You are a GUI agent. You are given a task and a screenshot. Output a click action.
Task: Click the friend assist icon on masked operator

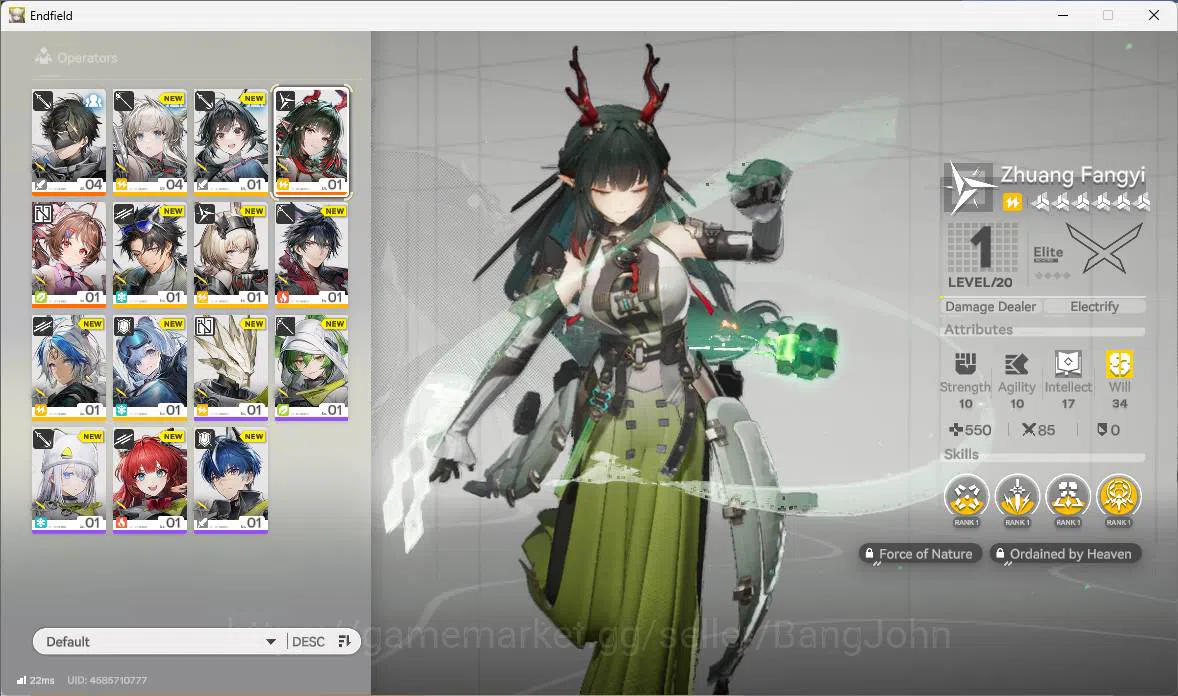[x=93, y=100]
